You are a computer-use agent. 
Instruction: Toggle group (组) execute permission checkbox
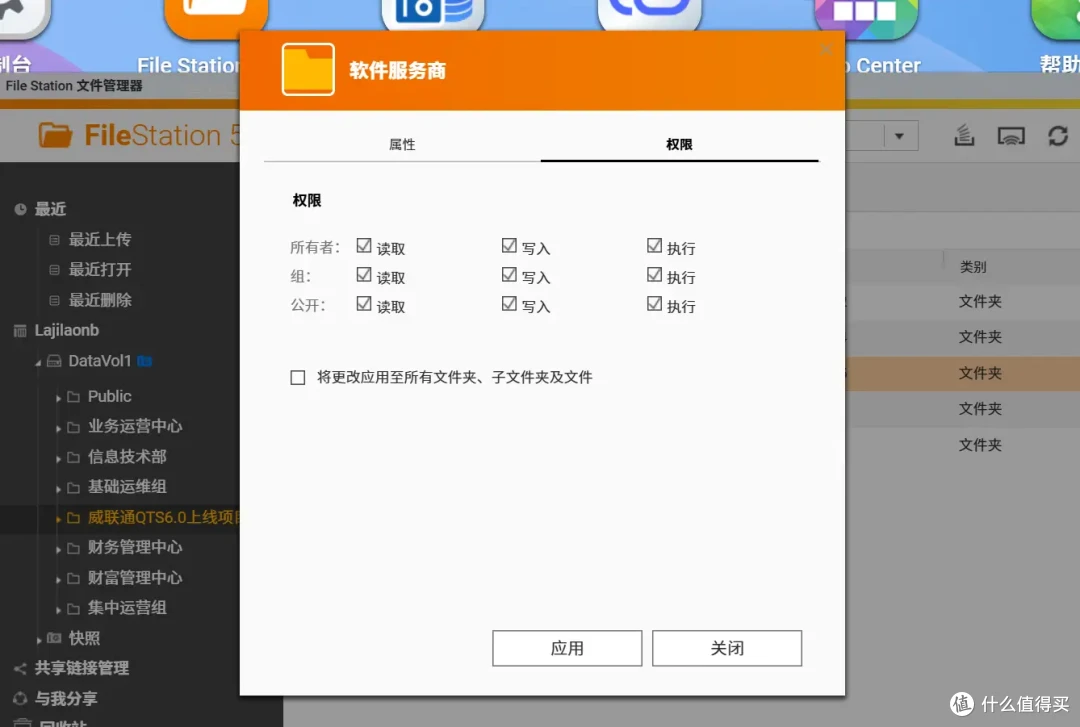[x=654, y=275]
